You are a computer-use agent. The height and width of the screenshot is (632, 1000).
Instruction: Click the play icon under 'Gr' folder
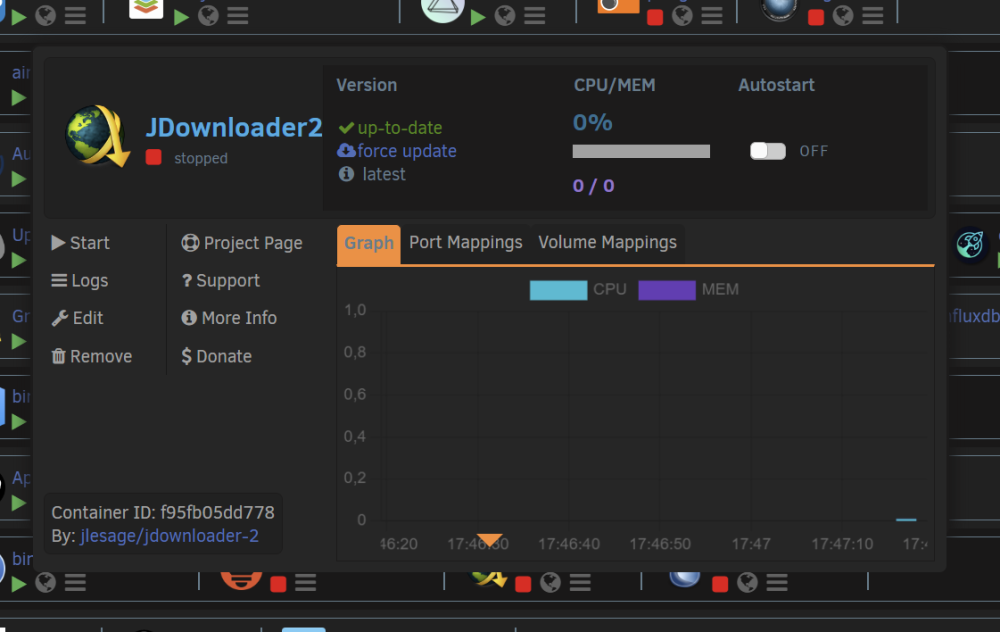(18, 341)
